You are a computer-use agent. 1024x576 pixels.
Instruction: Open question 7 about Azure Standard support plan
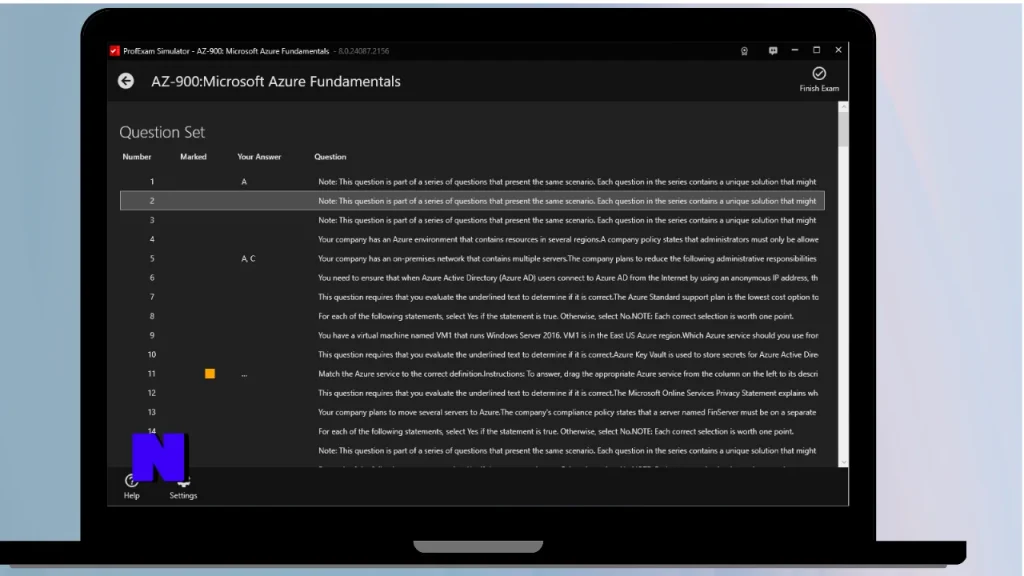(472, 296)
